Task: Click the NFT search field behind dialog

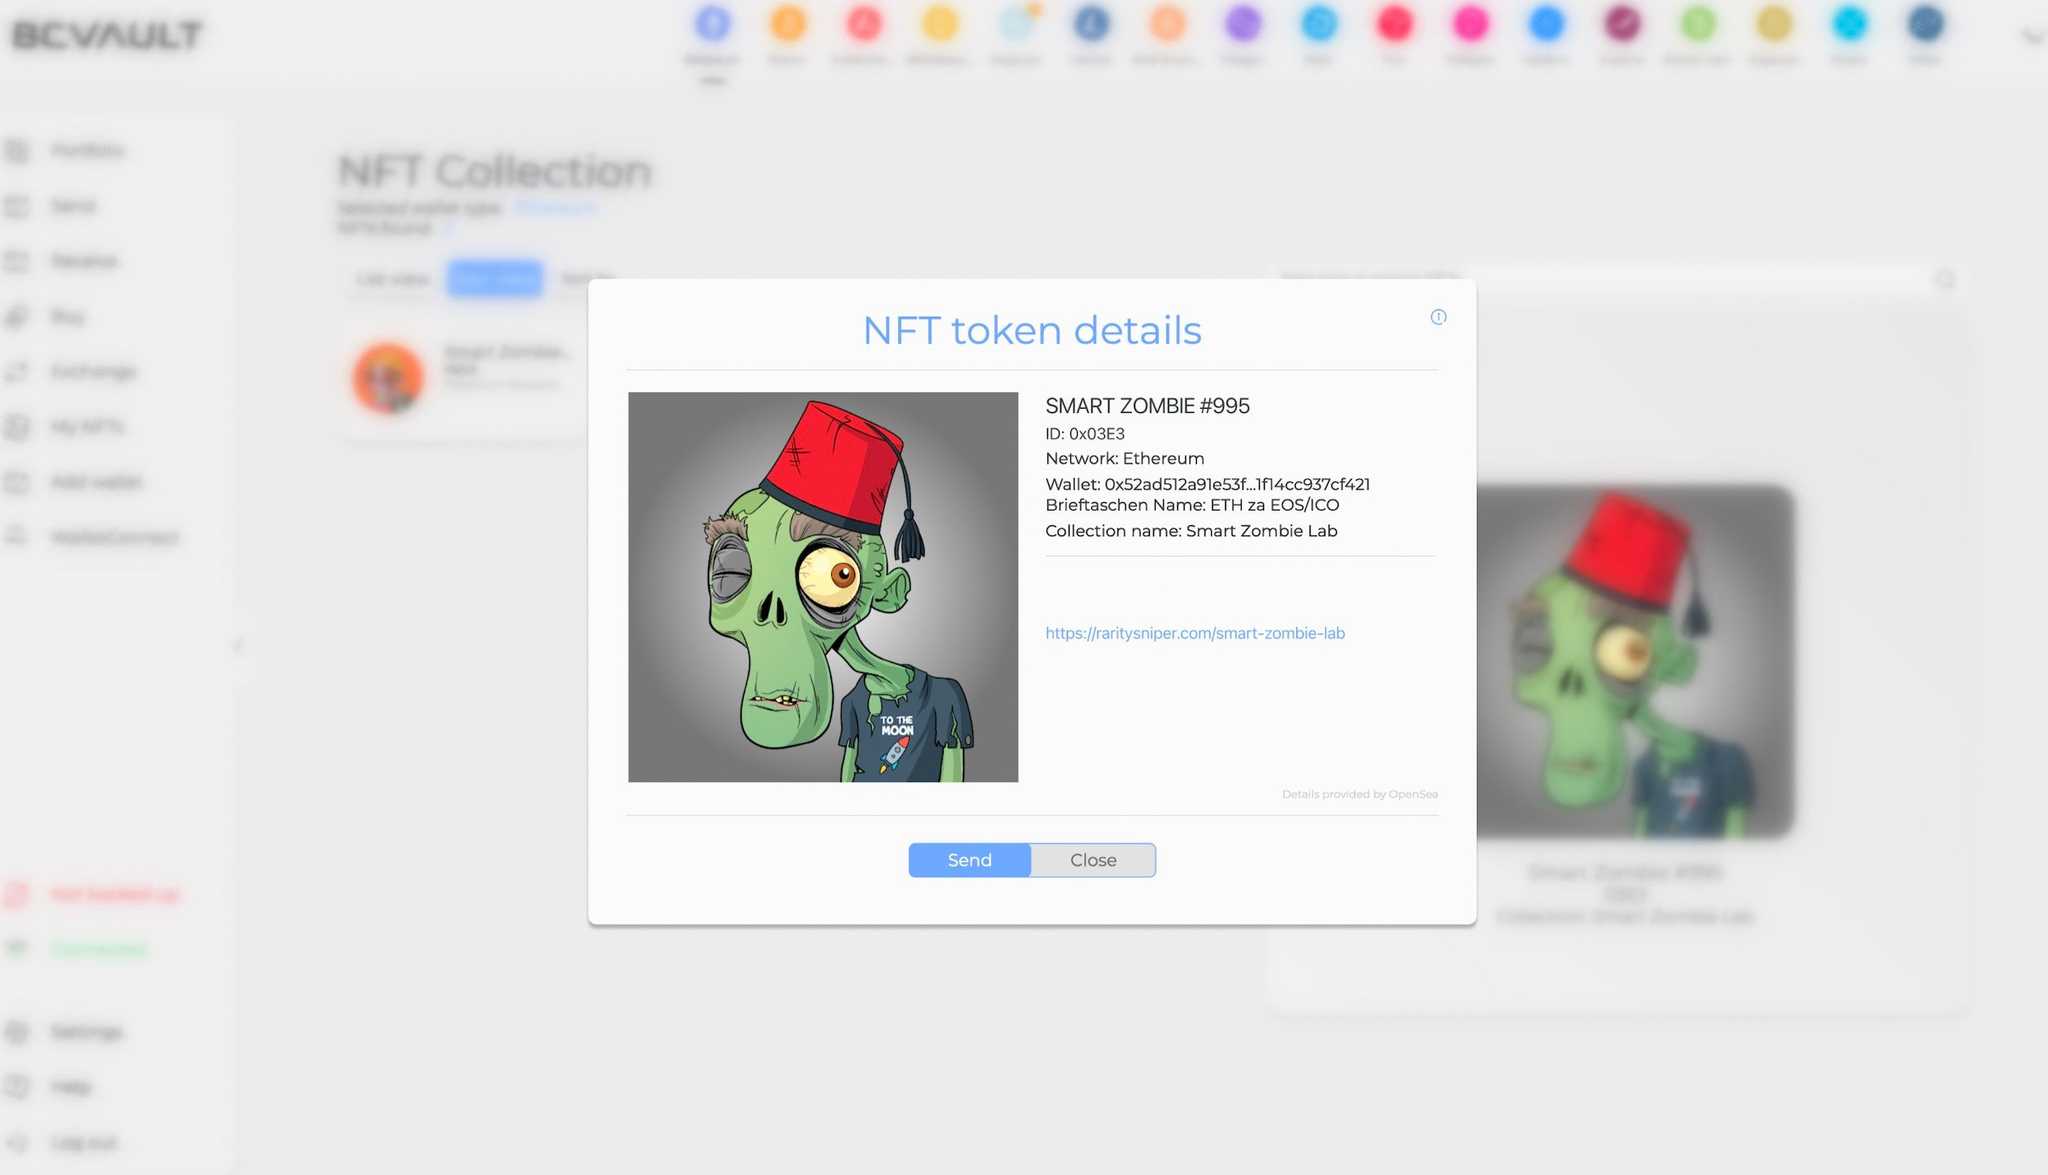Action: coord(1600,278)
